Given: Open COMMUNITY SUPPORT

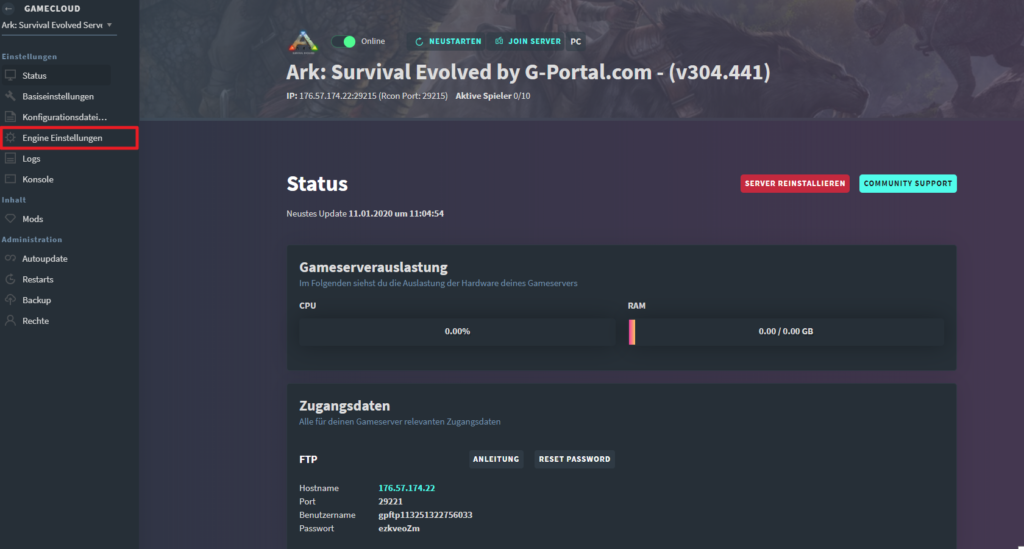Looking at the screenshot, I should pyautogui.click(x=908, y=183).
